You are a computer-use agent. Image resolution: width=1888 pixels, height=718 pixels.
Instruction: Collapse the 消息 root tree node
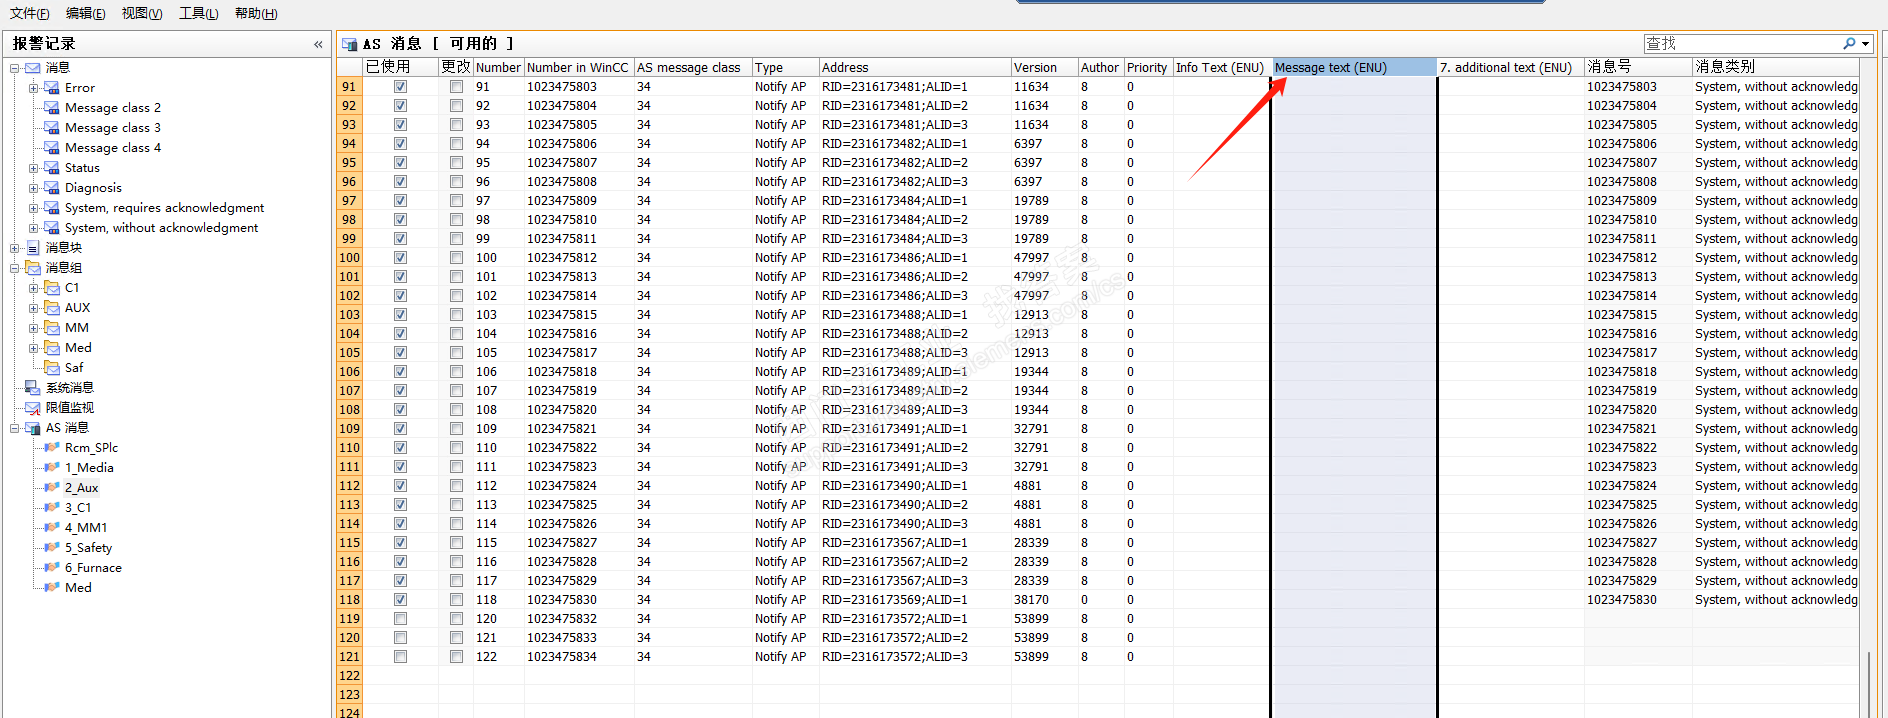pyautogui.click(x=15, y=68)
